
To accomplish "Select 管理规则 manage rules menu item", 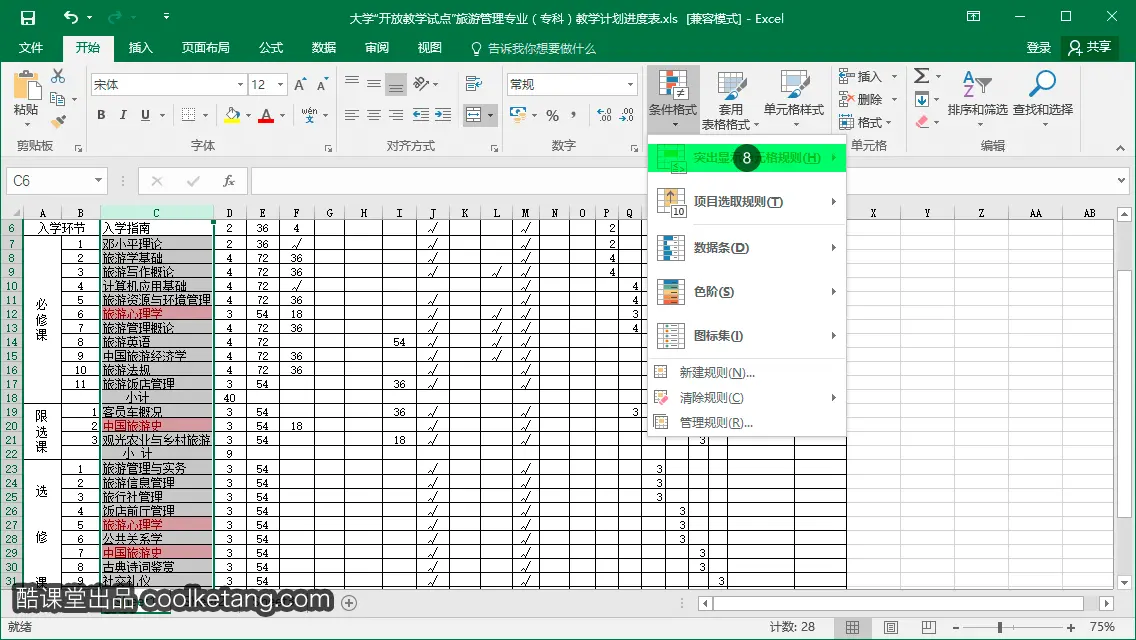I will pyautogui.click(x=747, y=423).
